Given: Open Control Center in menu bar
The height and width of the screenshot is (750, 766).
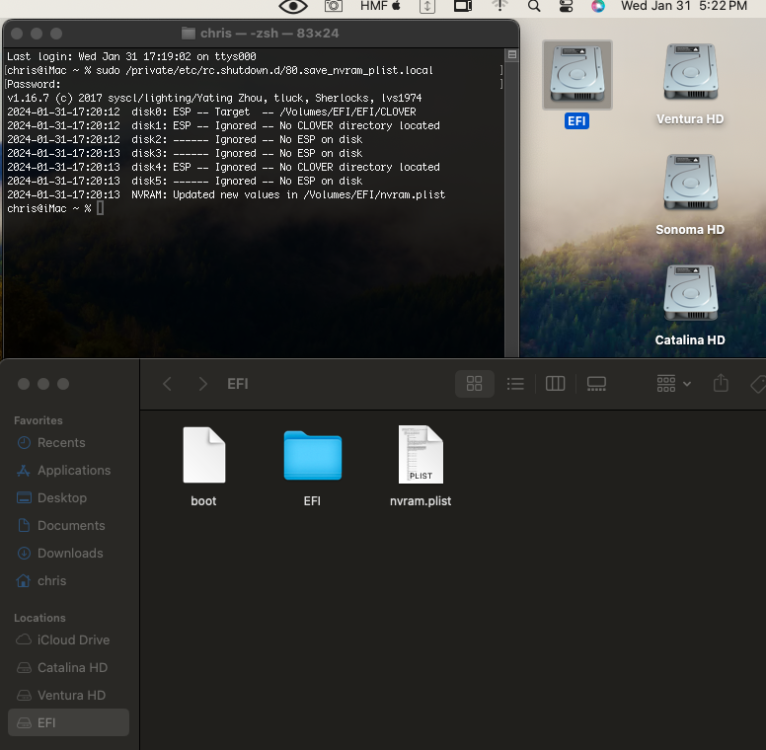Looking at the screenshot, I should [566, 6].
